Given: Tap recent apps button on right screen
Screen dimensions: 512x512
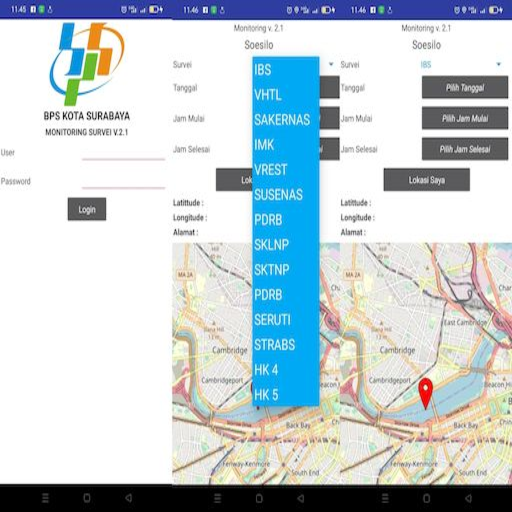Looking at the screenshot, I should click(385, 498).
